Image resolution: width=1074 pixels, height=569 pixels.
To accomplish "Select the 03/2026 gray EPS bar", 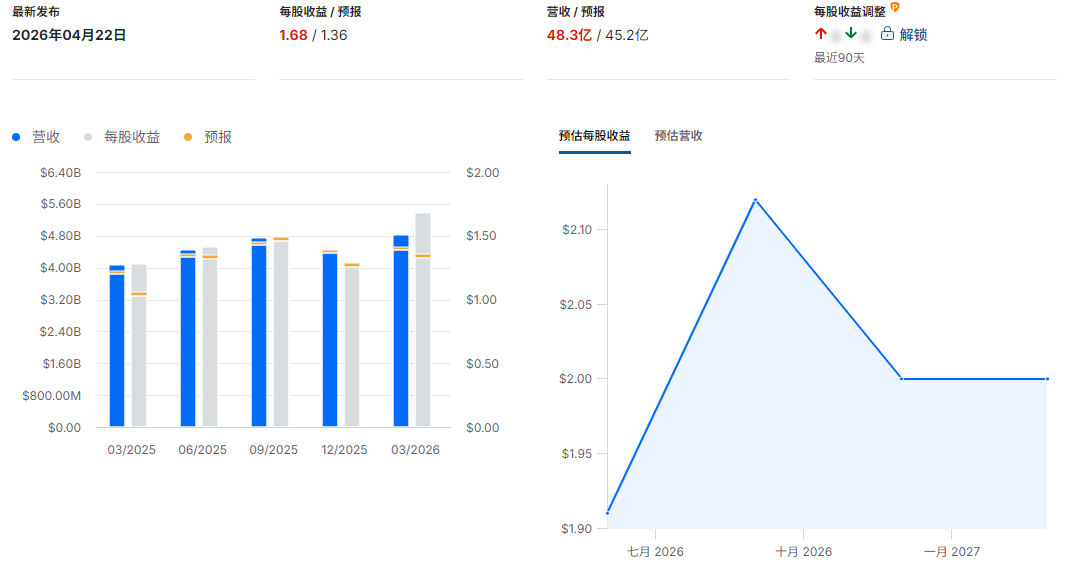I will tap(423, 320).
